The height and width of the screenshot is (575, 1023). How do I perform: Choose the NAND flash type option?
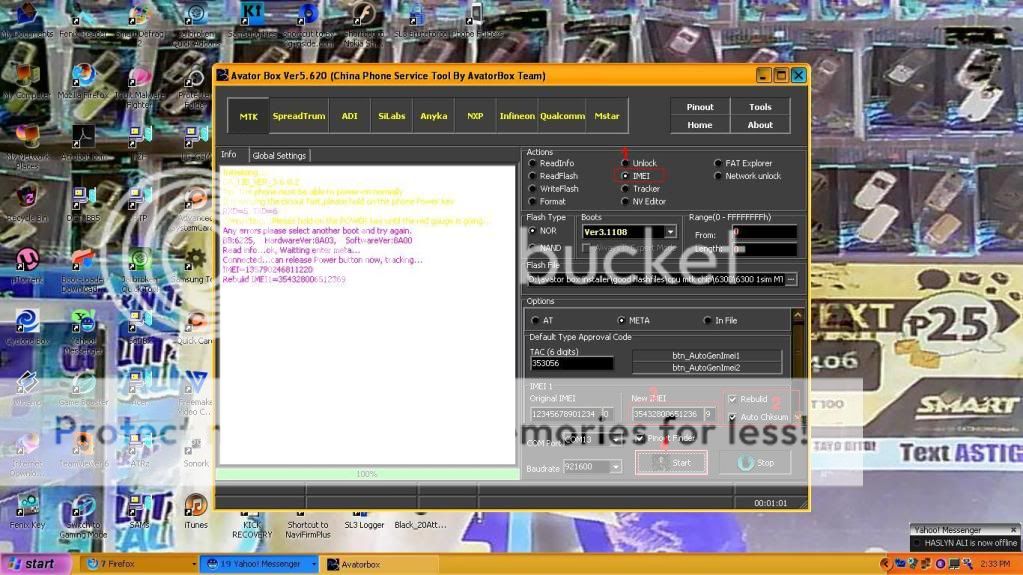coord(533,247)
